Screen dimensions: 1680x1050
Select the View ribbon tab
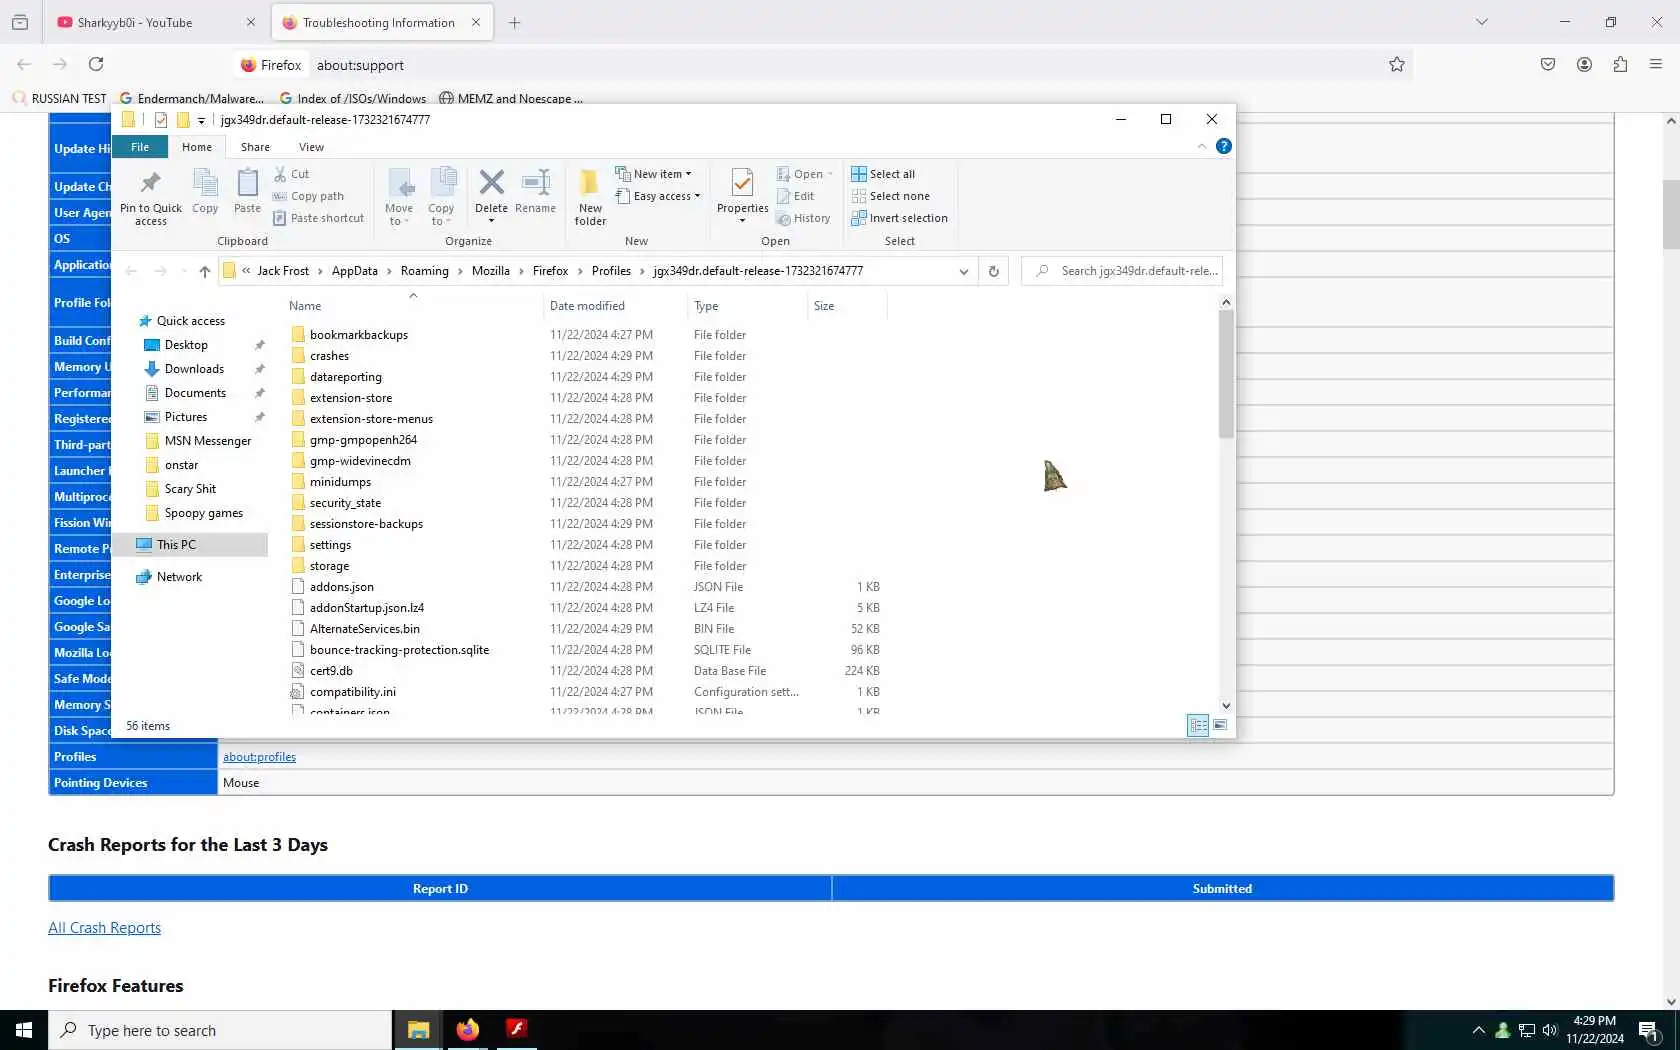311,147
